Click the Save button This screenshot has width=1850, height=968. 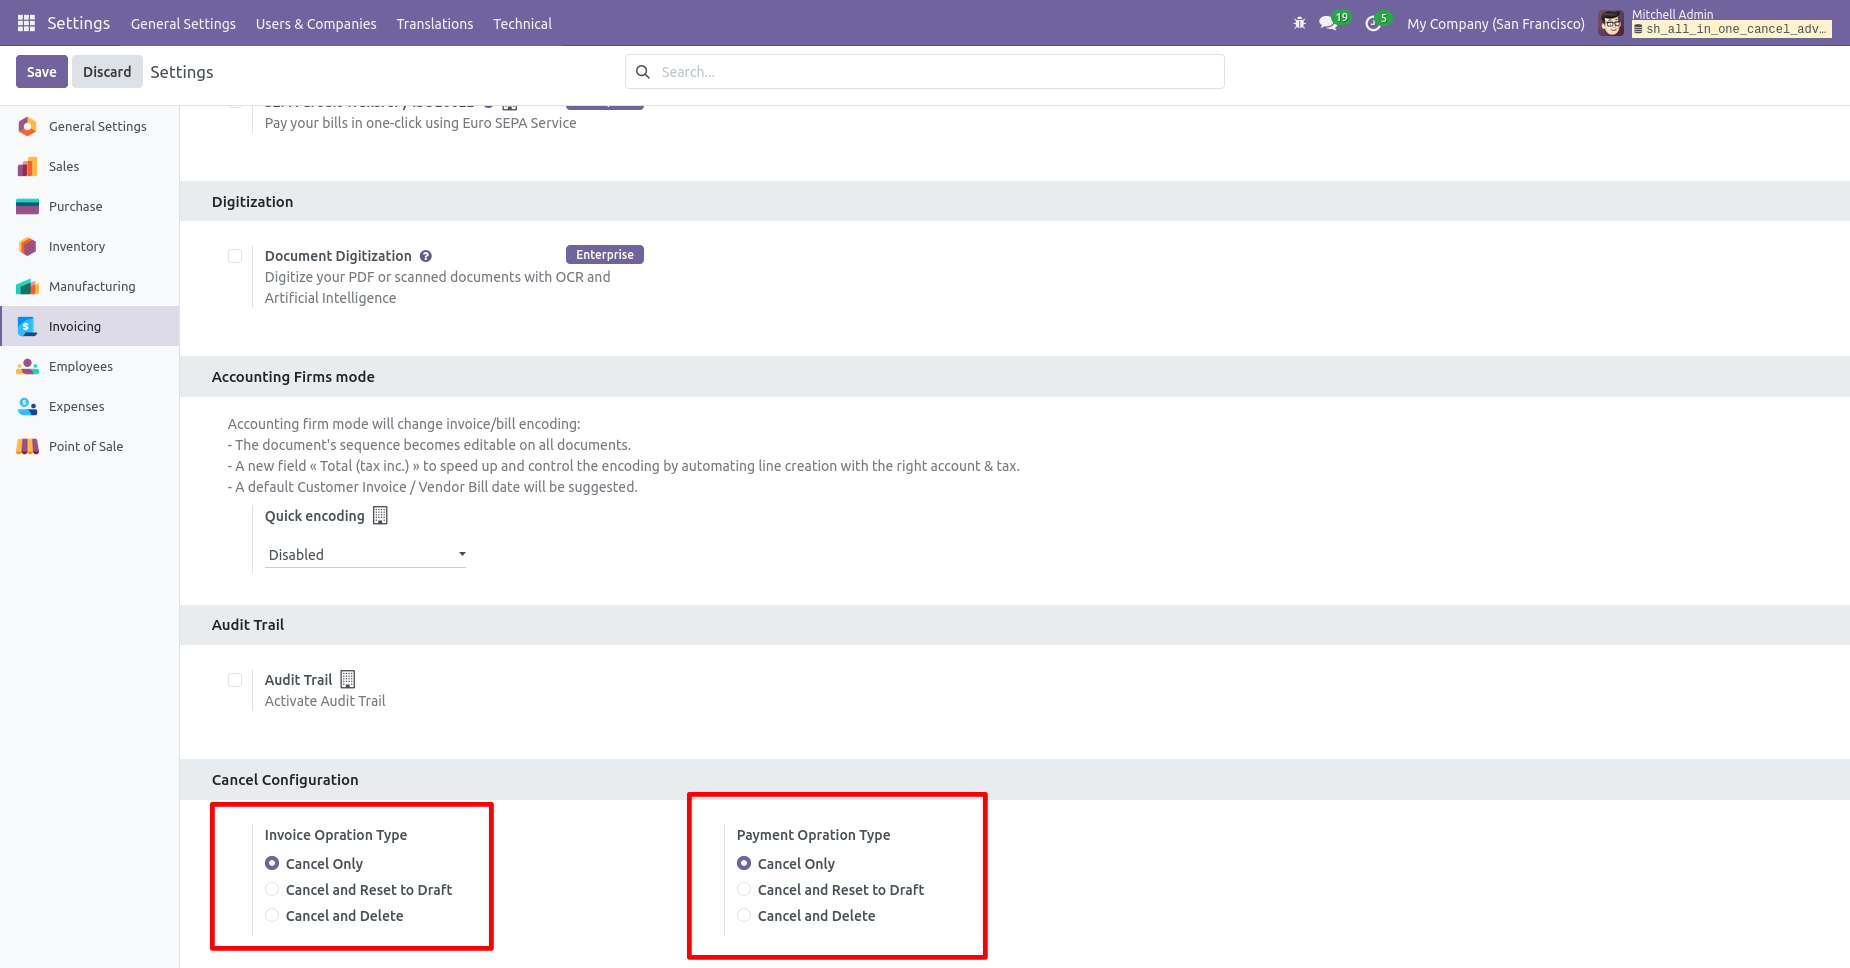point(42,72)
